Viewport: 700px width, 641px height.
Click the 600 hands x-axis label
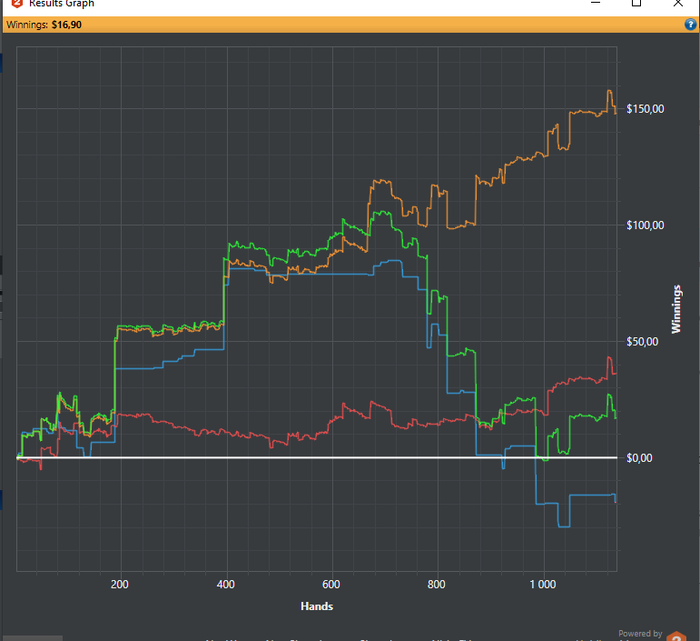pyautogui.click(x=331, y=584)
